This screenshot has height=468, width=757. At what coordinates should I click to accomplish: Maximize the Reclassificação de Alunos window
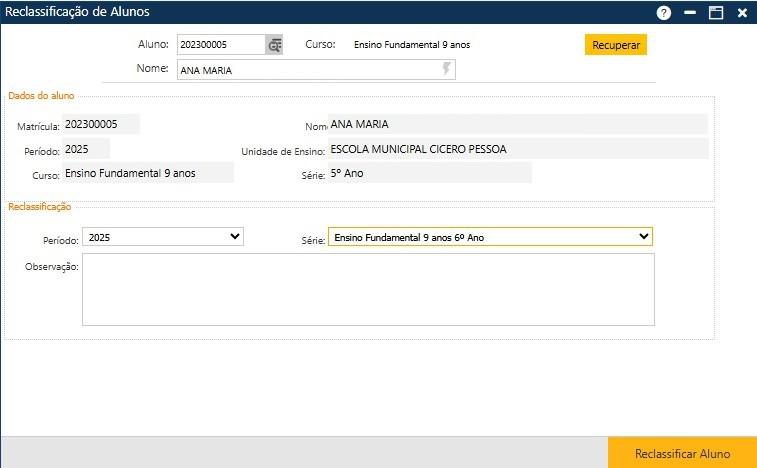pyautogui.click(x=716, y=13)
